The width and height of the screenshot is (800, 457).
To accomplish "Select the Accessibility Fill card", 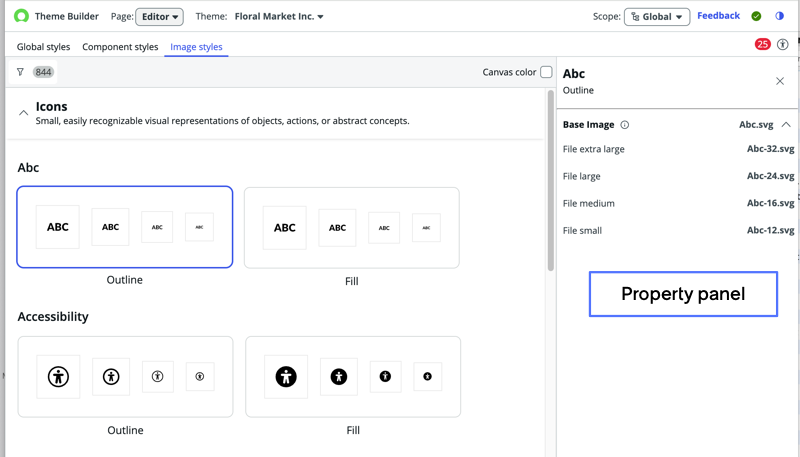I will point(353,377).
